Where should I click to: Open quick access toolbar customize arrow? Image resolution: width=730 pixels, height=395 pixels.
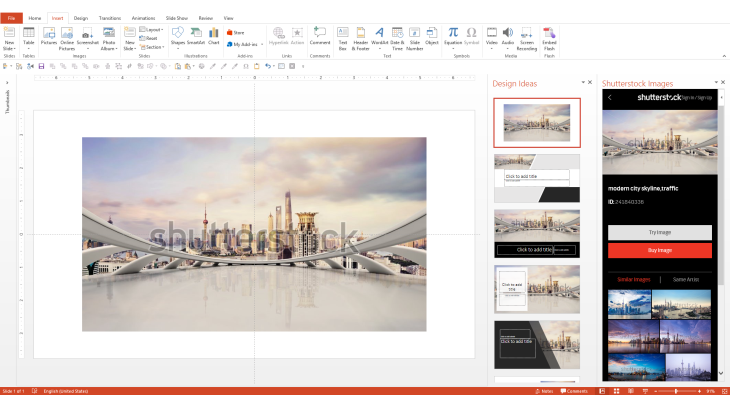[x=303, y=66]
